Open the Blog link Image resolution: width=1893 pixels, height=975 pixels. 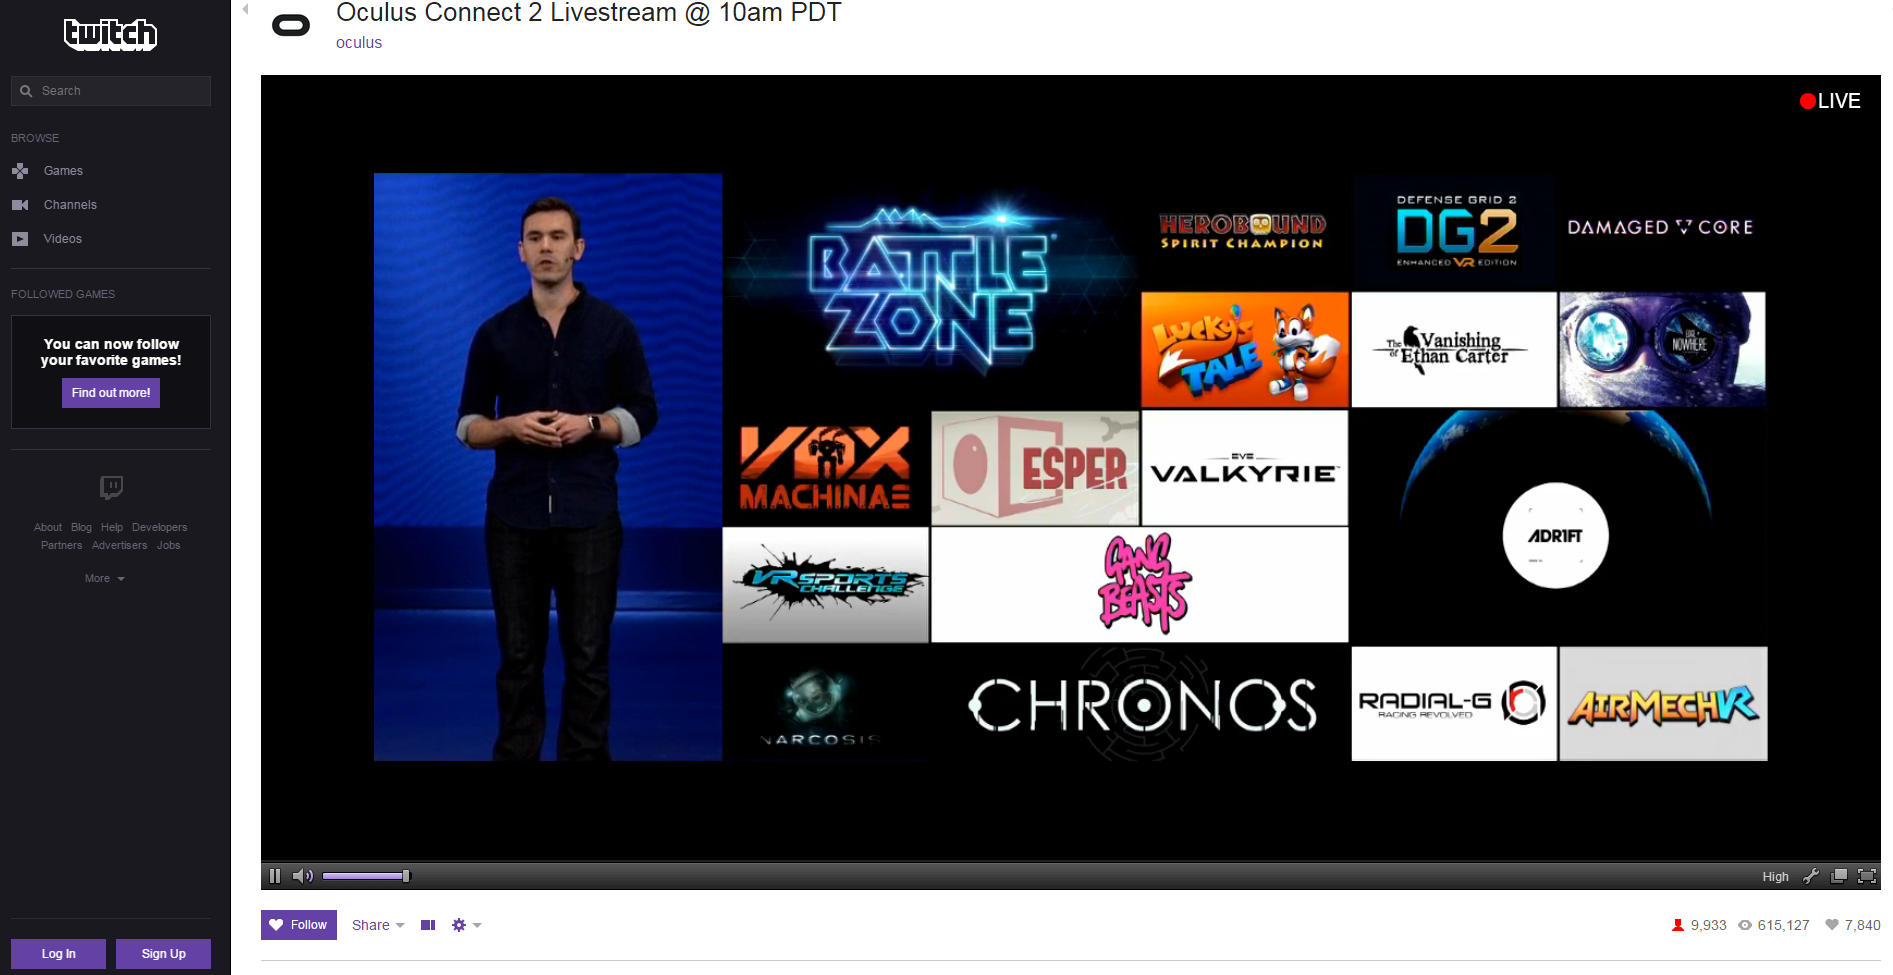(x=81, y=527)
